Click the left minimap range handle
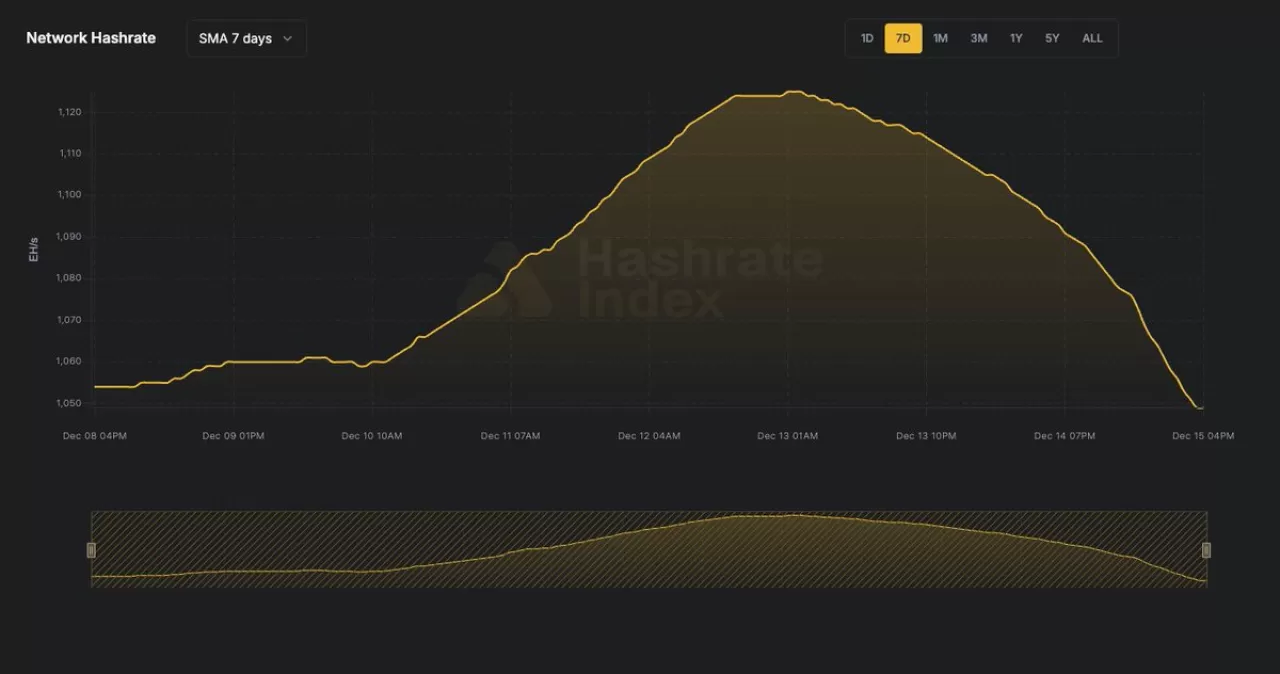The image size is (1280, 674). (91, 549)
